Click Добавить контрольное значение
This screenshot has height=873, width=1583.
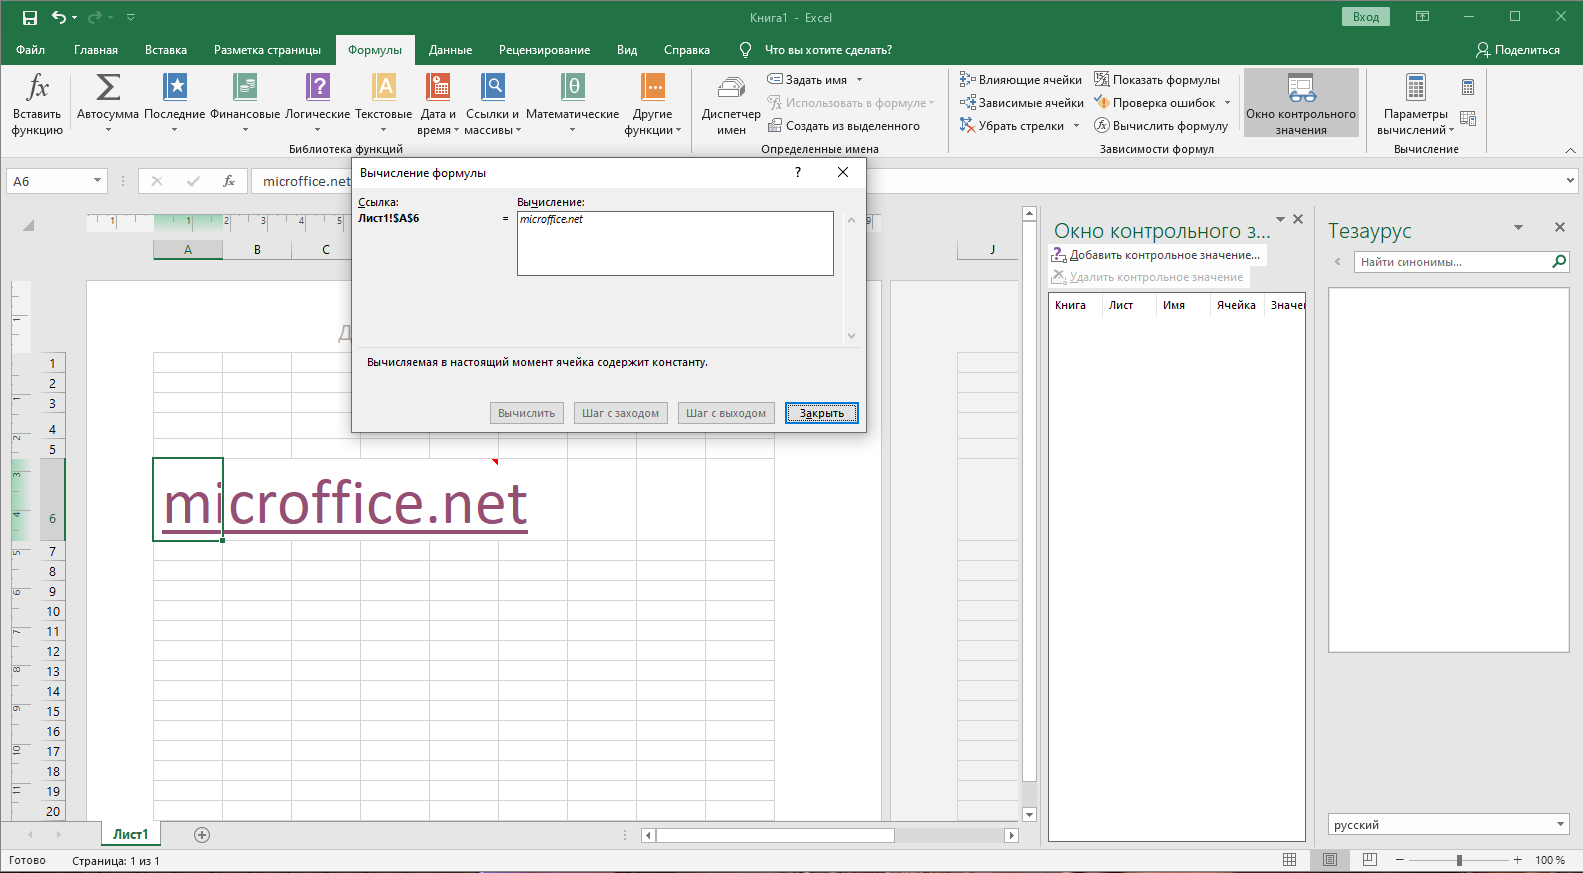1156,255
